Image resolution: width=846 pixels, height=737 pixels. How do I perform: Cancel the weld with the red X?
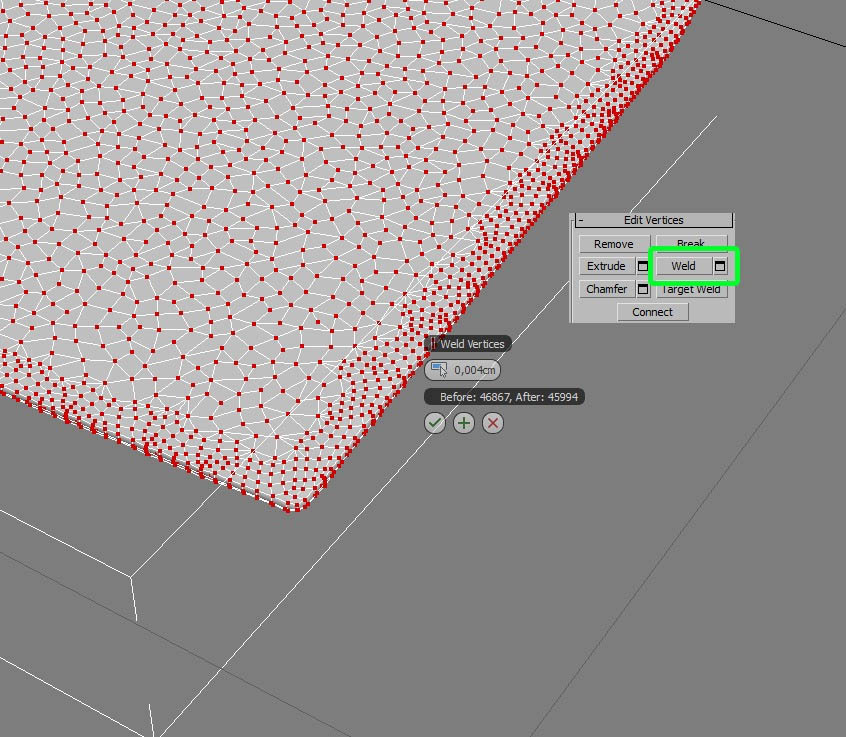[x=493, y=423]
